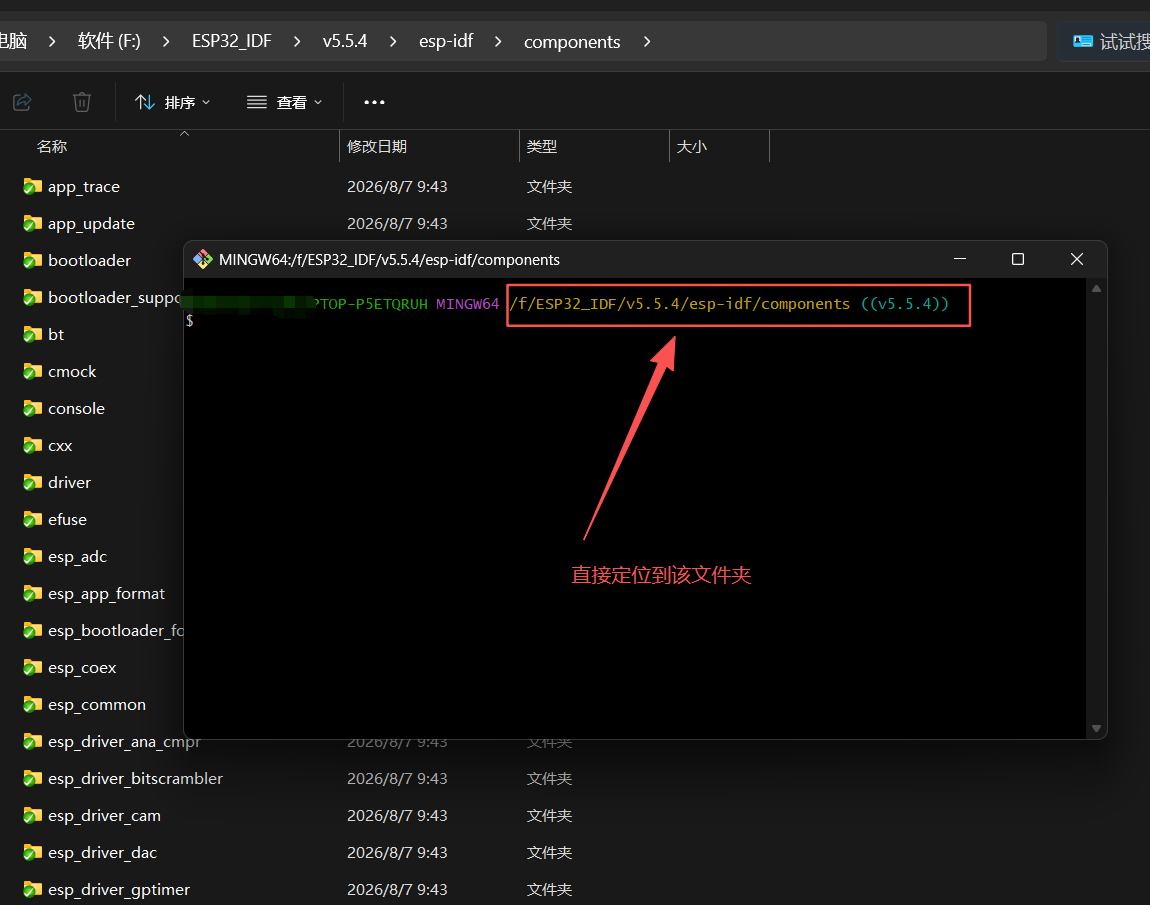Viewport: 1150px width, 905px height.
Task: Sort by the 类型 column header
Action: coord(542,147)
